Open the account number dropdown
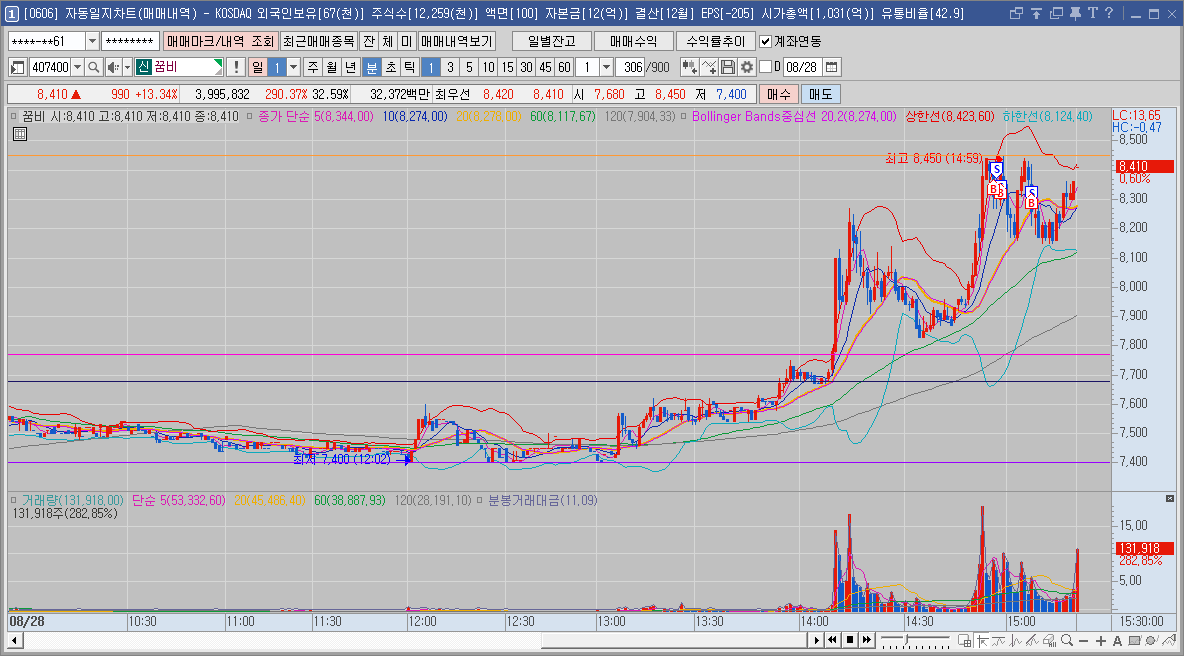The width and height of the screenshot is (1184, 656). (92, 42)
